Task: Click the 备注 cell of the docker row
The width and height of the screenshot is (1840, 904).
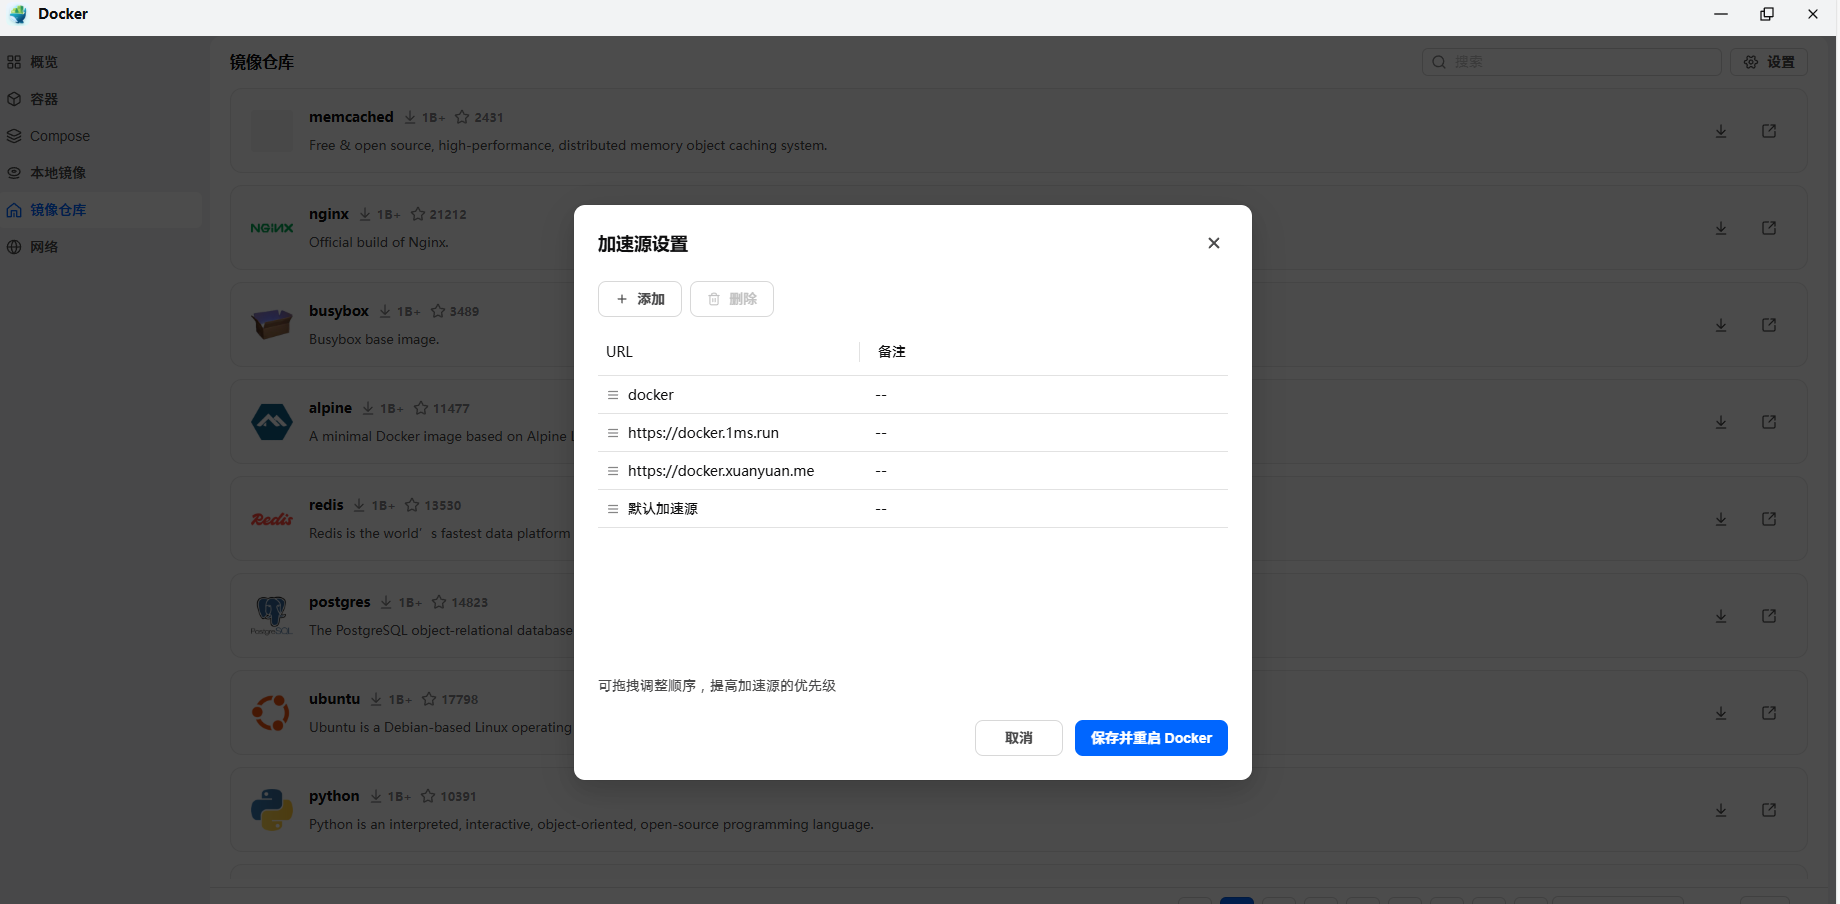Action: (x=881, y=395)
